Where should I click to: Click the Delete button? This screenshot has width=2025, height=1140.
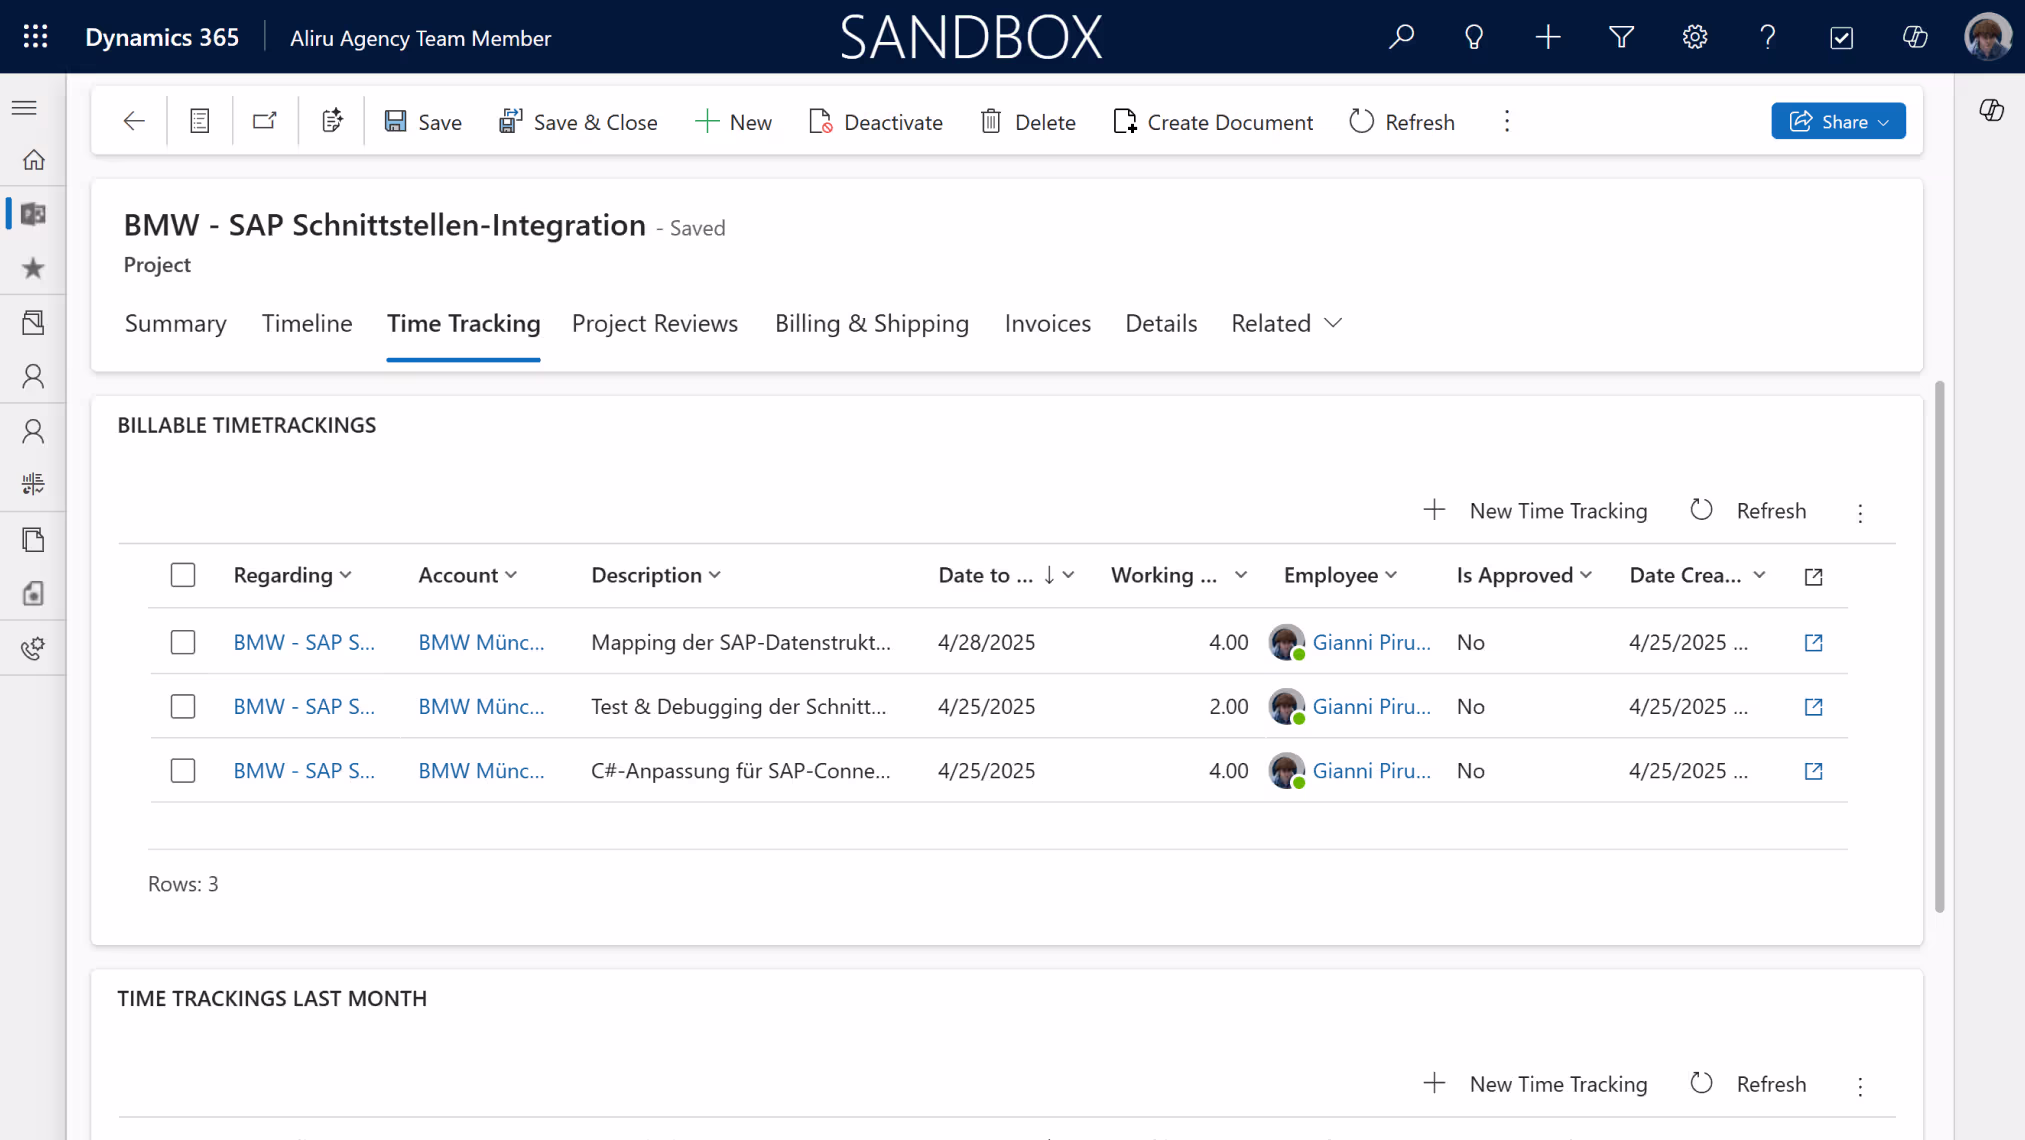click(1028, 122)
